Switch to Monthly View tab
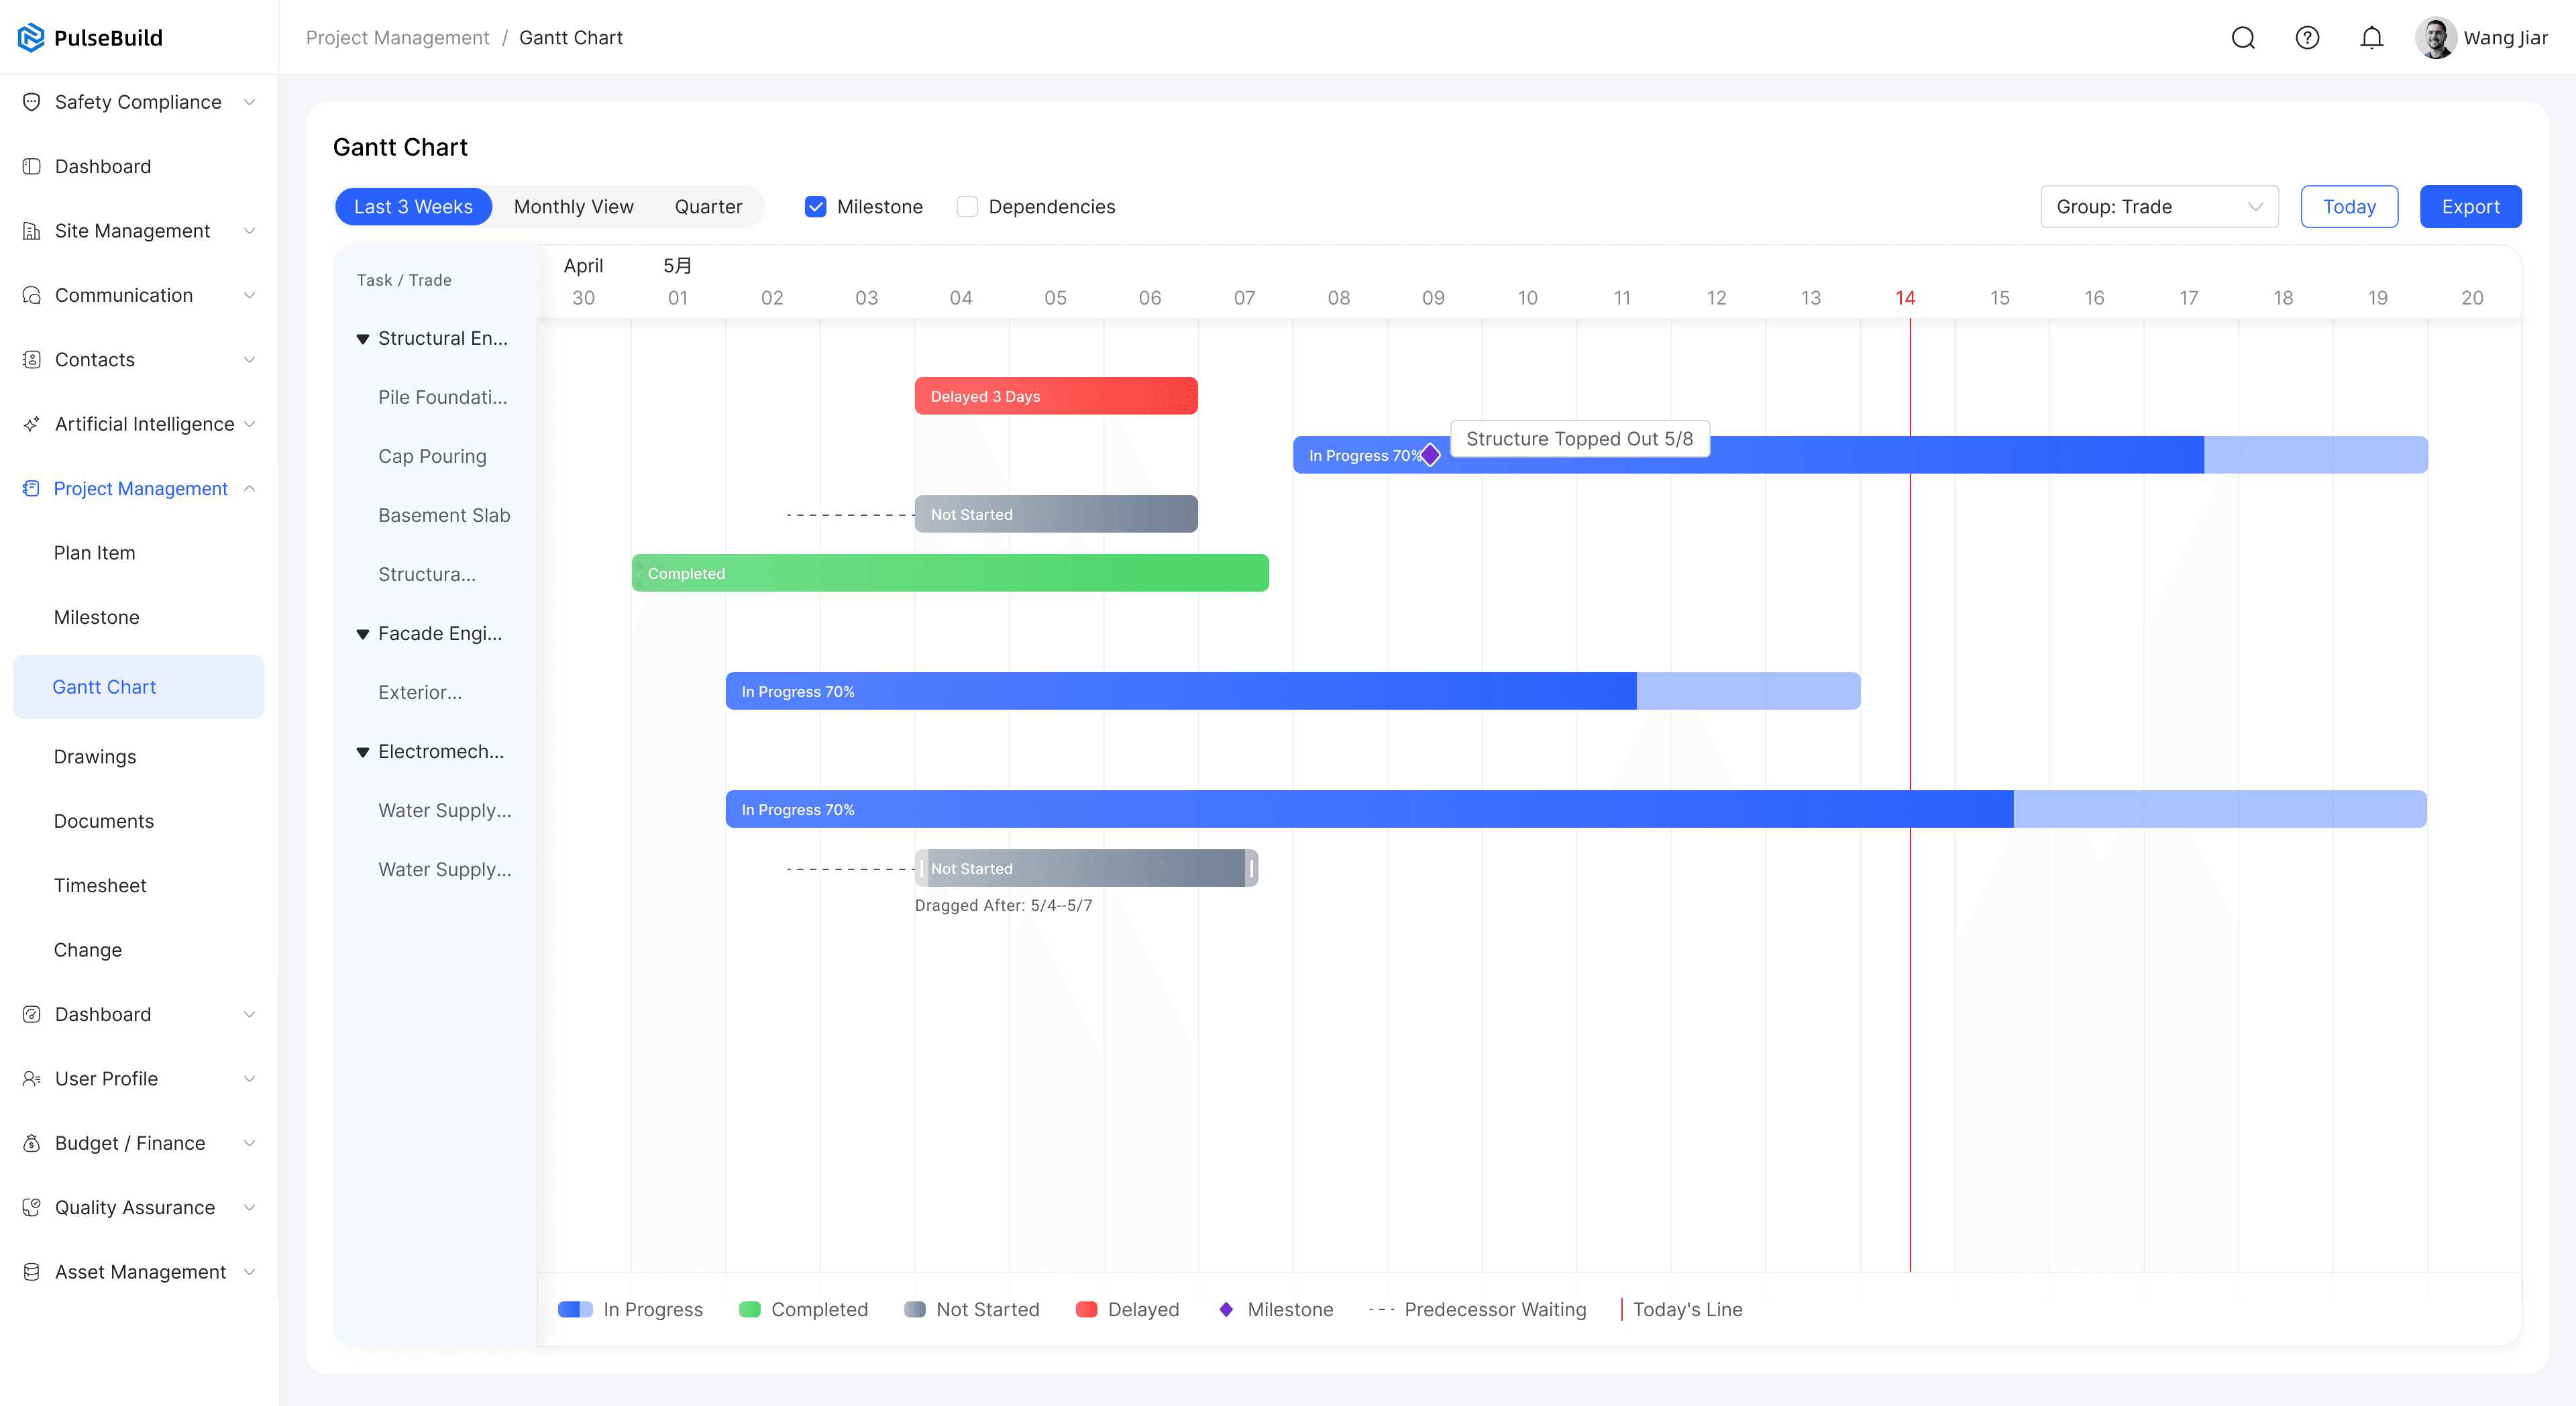Image resolution: width=2576 pixels, height=1406 pixels. coord(574,207)
